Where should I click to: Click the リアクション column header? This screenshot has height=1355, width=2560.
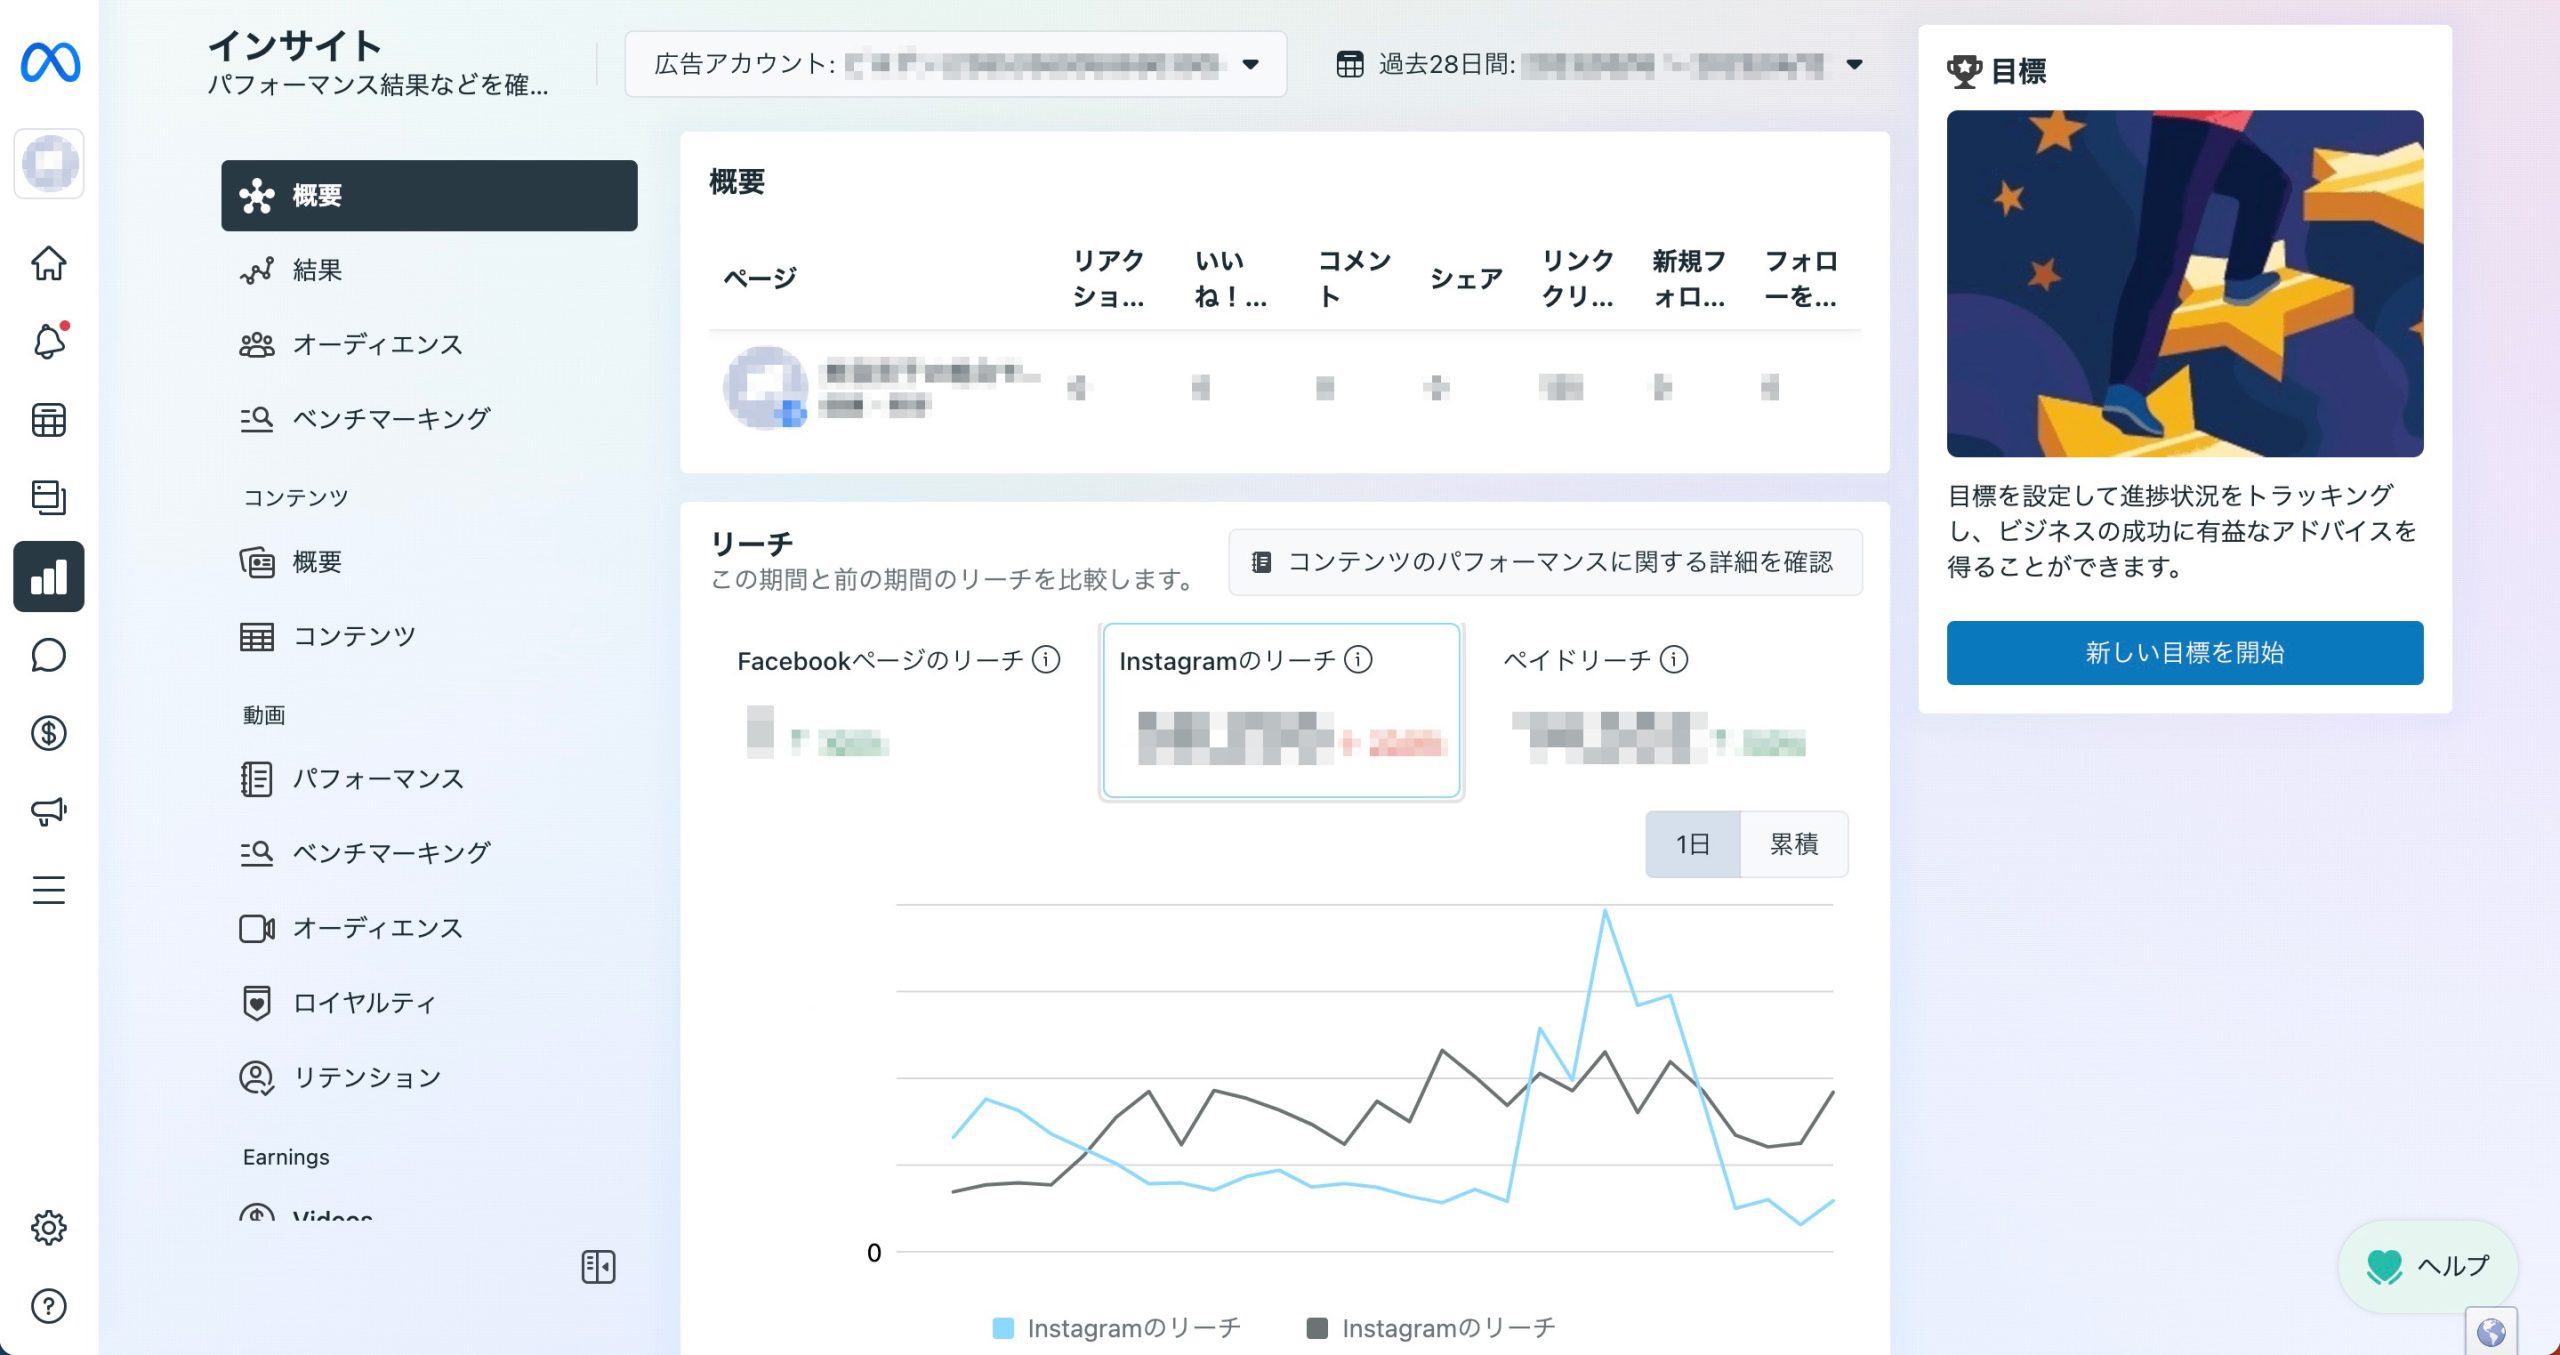[x=1109, y=278]
